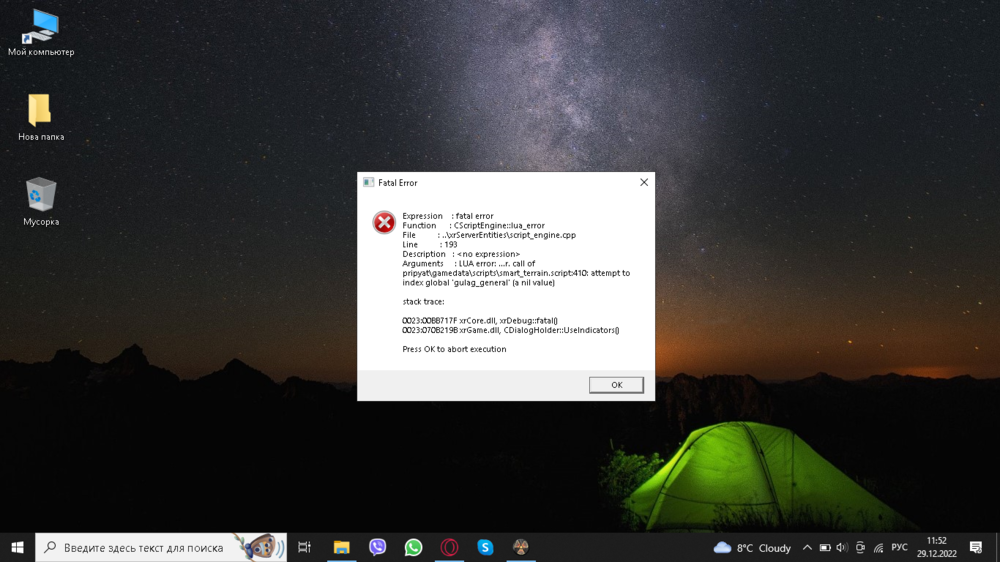Open the Windows Start menu

[x=17, y=547]
